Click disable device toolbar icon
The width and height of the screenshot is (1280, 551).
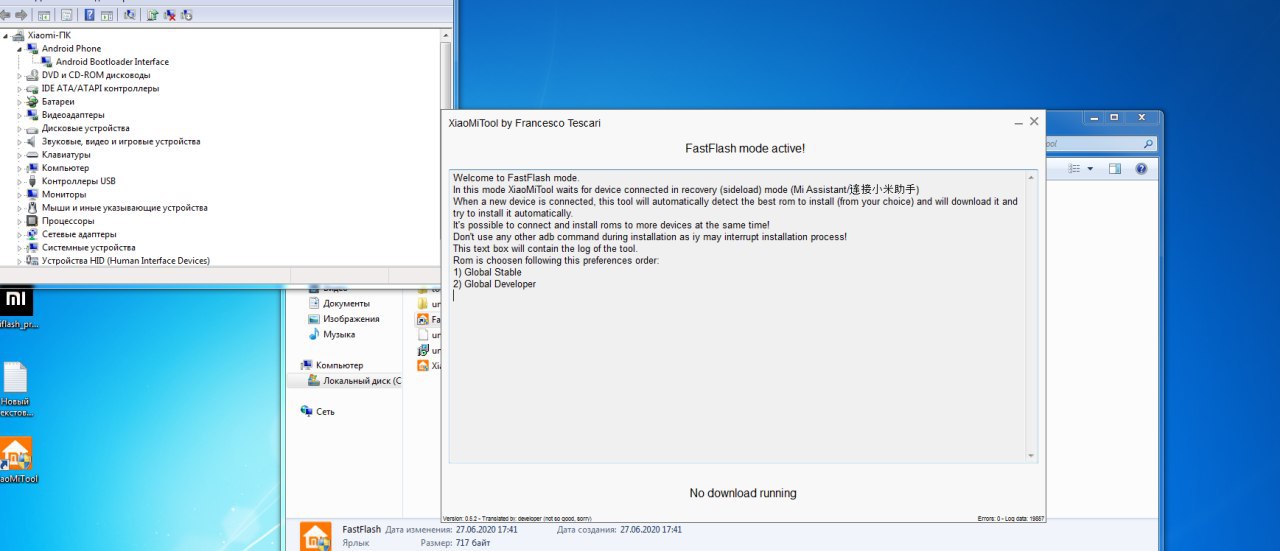(186, 15)
